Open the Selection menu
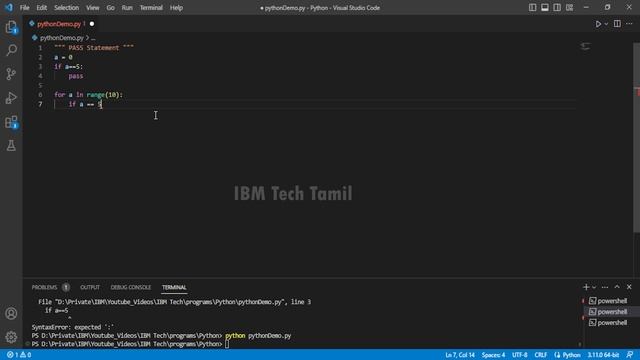640x360 pixels. 66,7
